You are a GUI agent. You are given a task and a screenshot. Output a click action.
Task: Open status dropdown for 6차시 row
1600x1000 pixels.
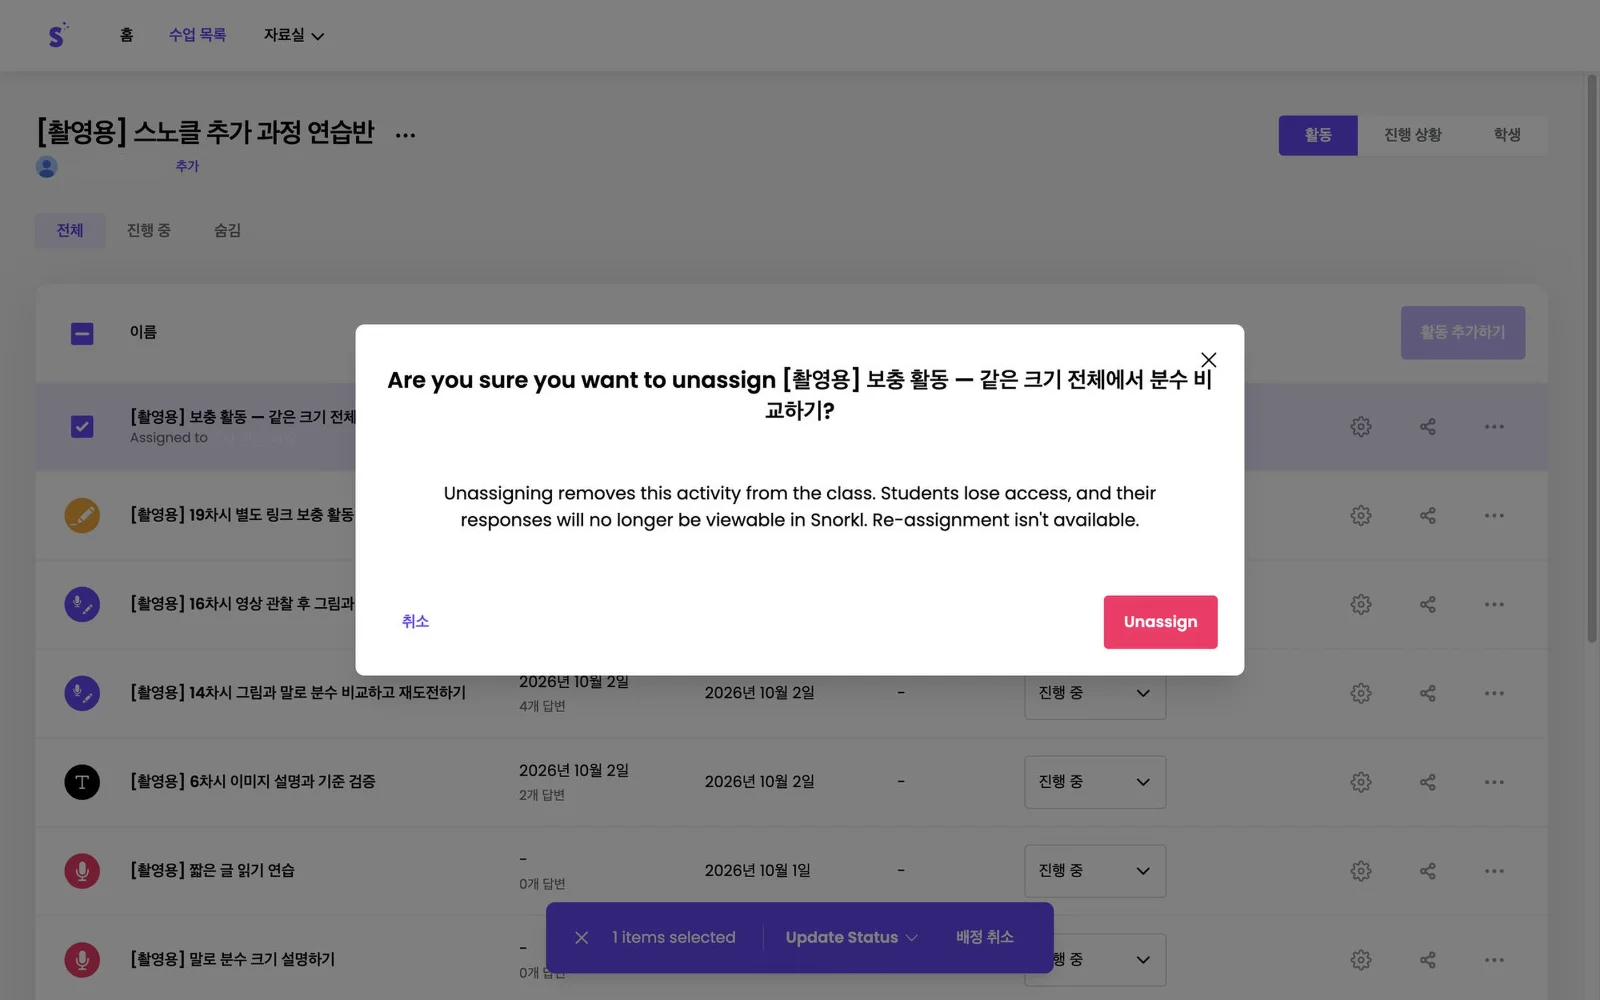tap(1095, 782)
